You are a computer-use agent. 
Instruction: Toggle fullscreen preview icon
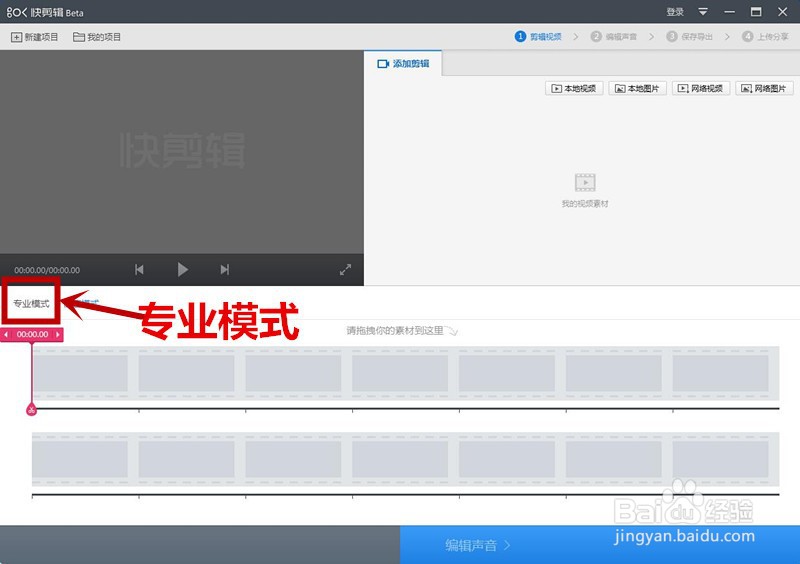point(345,269)
